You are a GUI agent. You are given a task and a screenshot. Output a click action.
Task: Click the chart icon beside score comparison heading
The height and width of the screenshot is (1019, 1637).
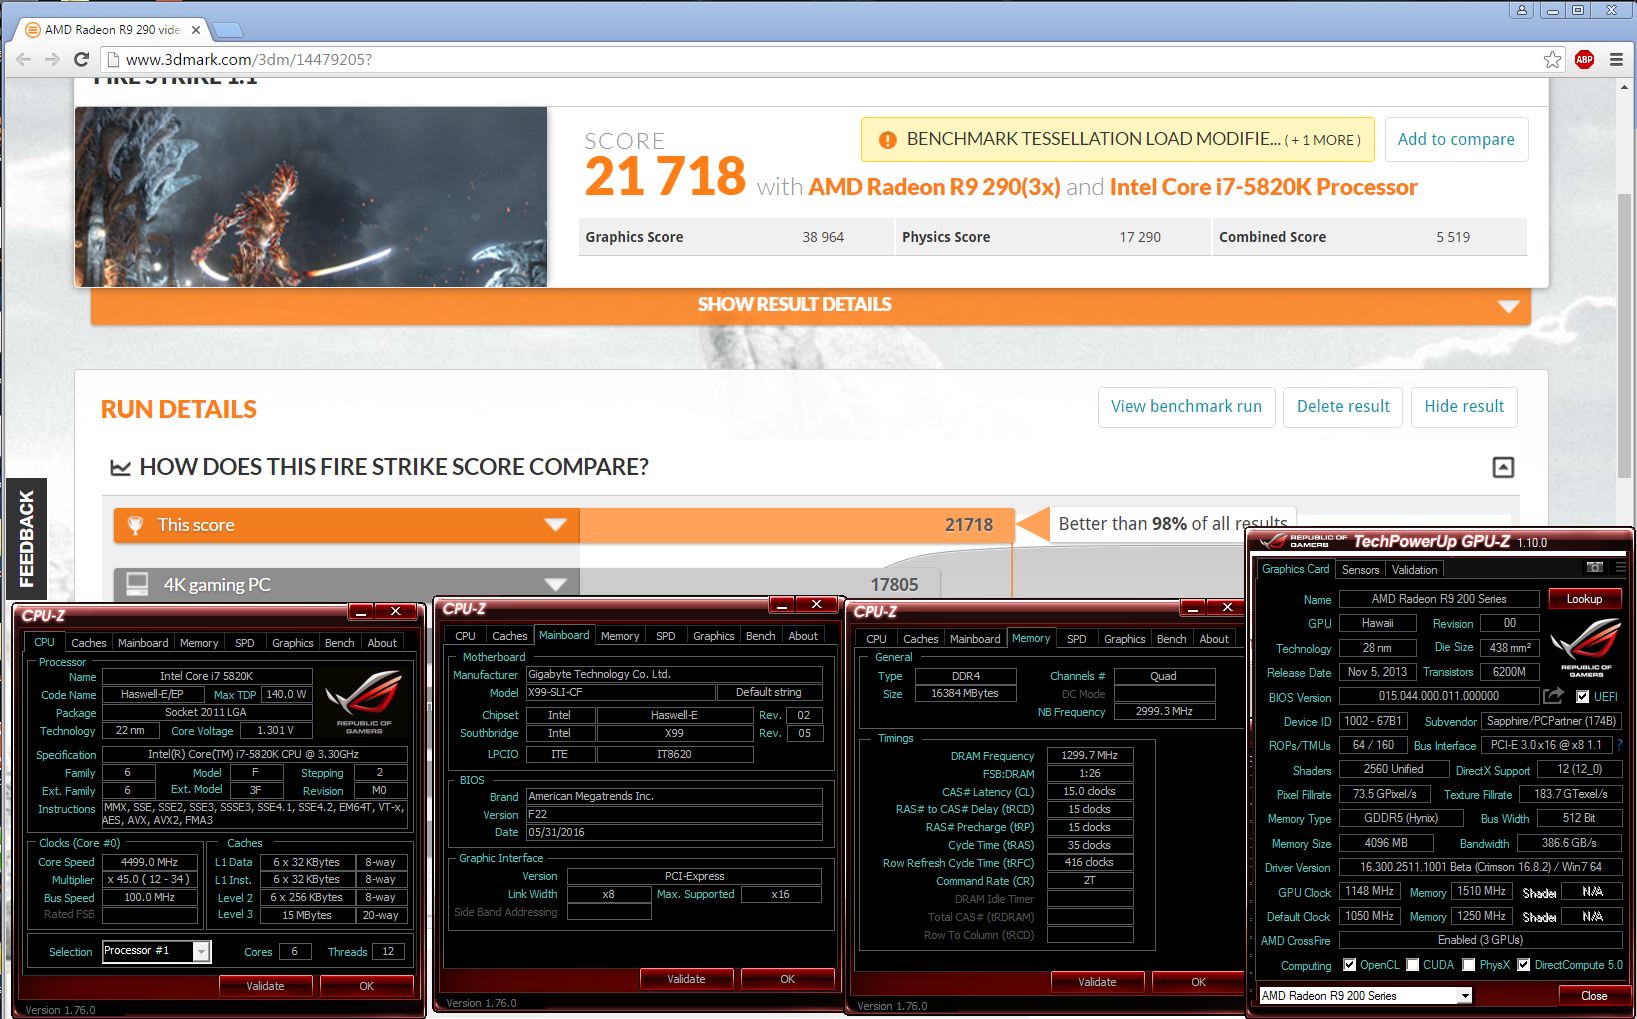[x=120, y=467]
